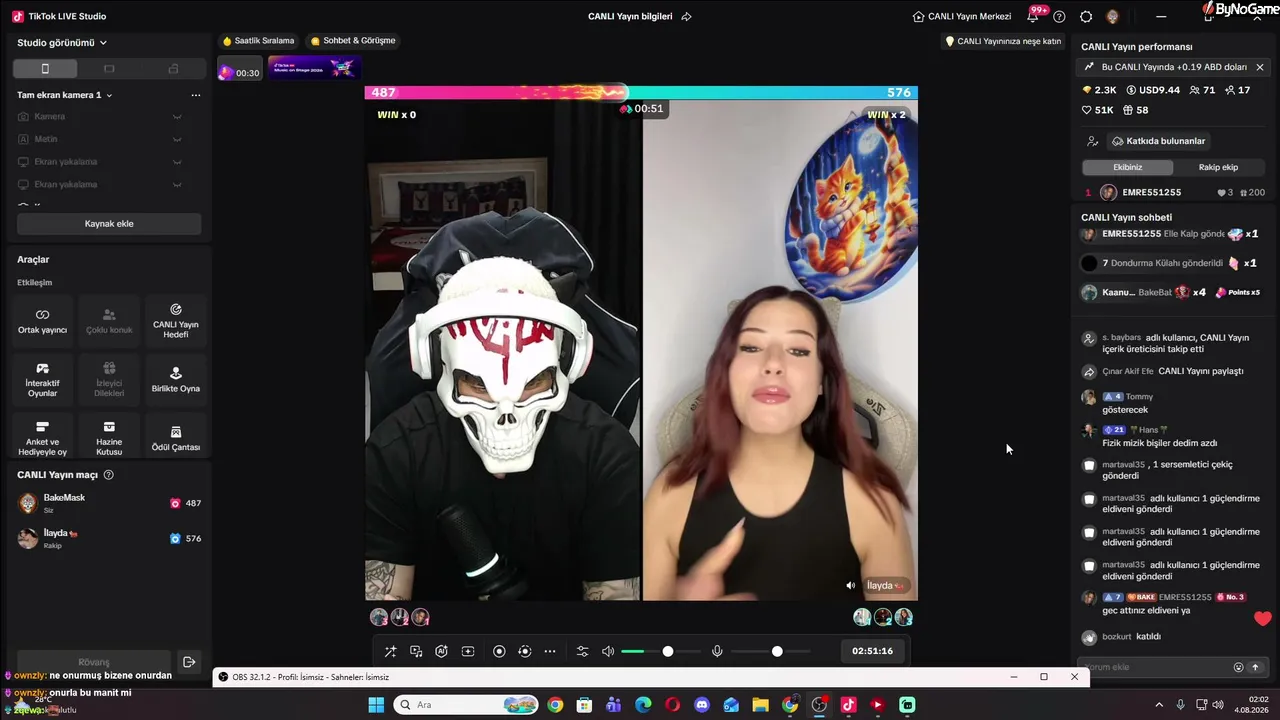
Task: Click the Kaynak ekle button
Action: (109, 224)
